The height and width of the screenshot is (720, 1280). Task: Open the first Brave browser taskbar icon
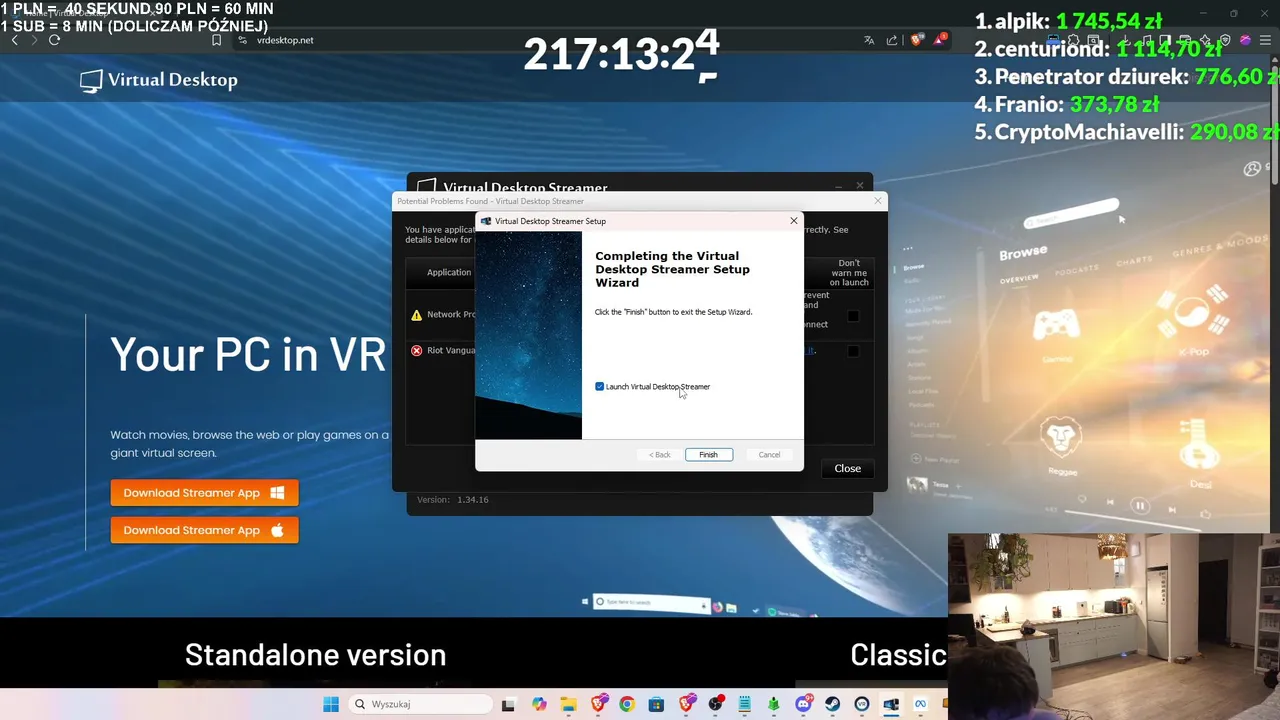point(598,704)
